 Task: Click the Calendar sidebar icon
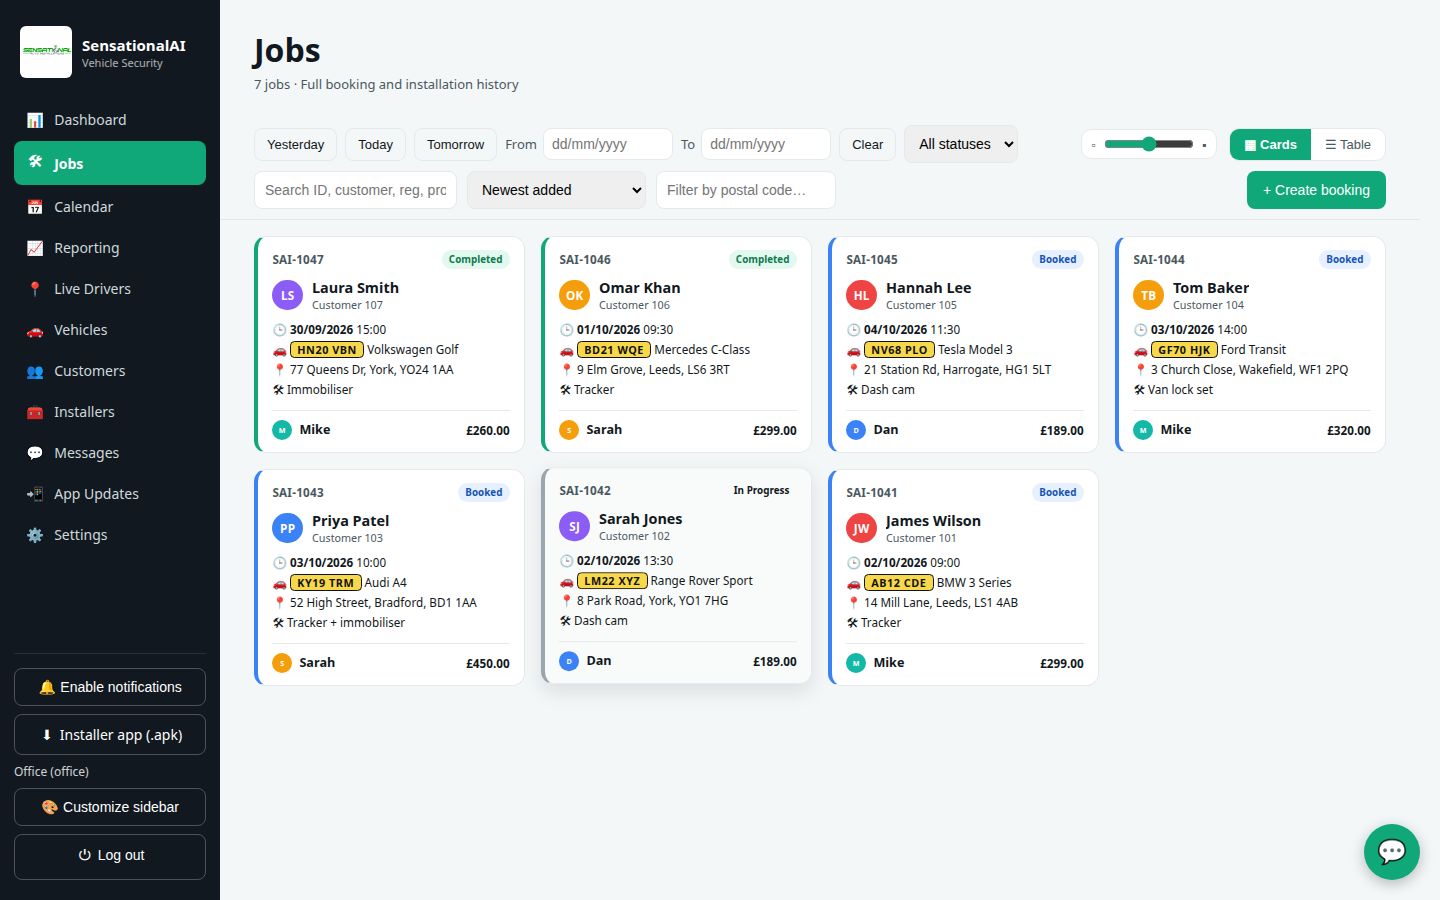tap(35, 207)
